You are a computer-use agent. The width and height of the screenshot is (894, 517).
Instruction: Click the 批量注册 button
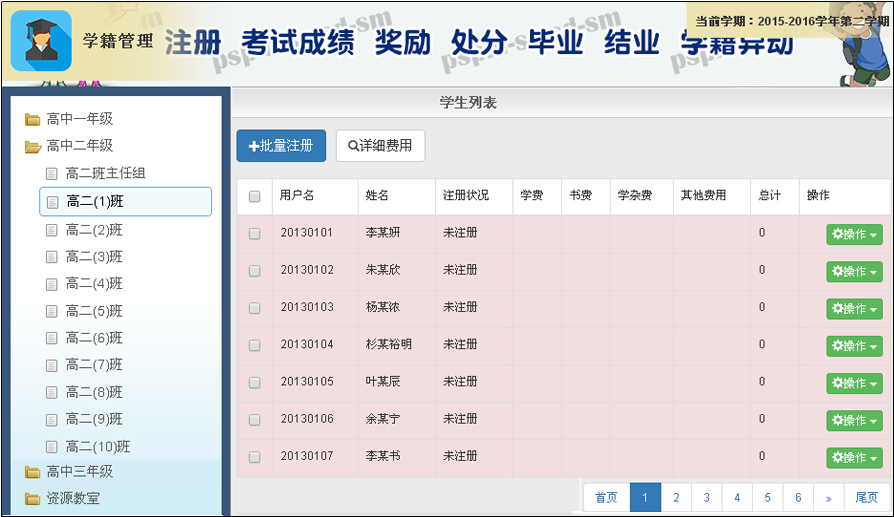281,146
